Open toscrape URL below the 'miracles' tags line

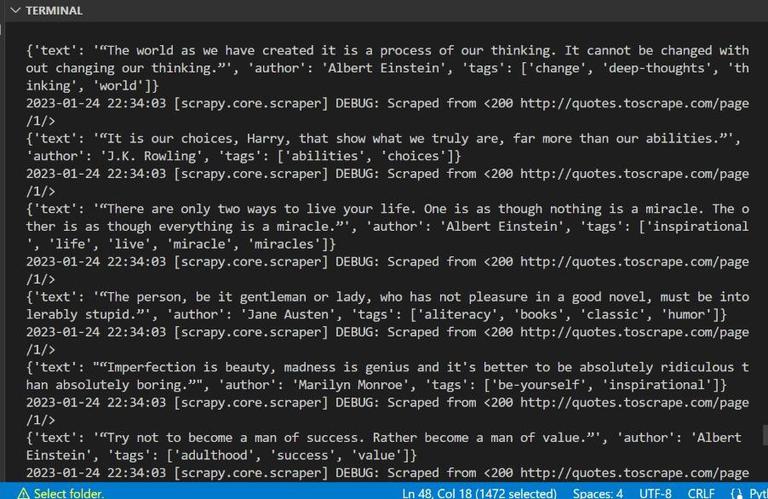pos(634,261)
